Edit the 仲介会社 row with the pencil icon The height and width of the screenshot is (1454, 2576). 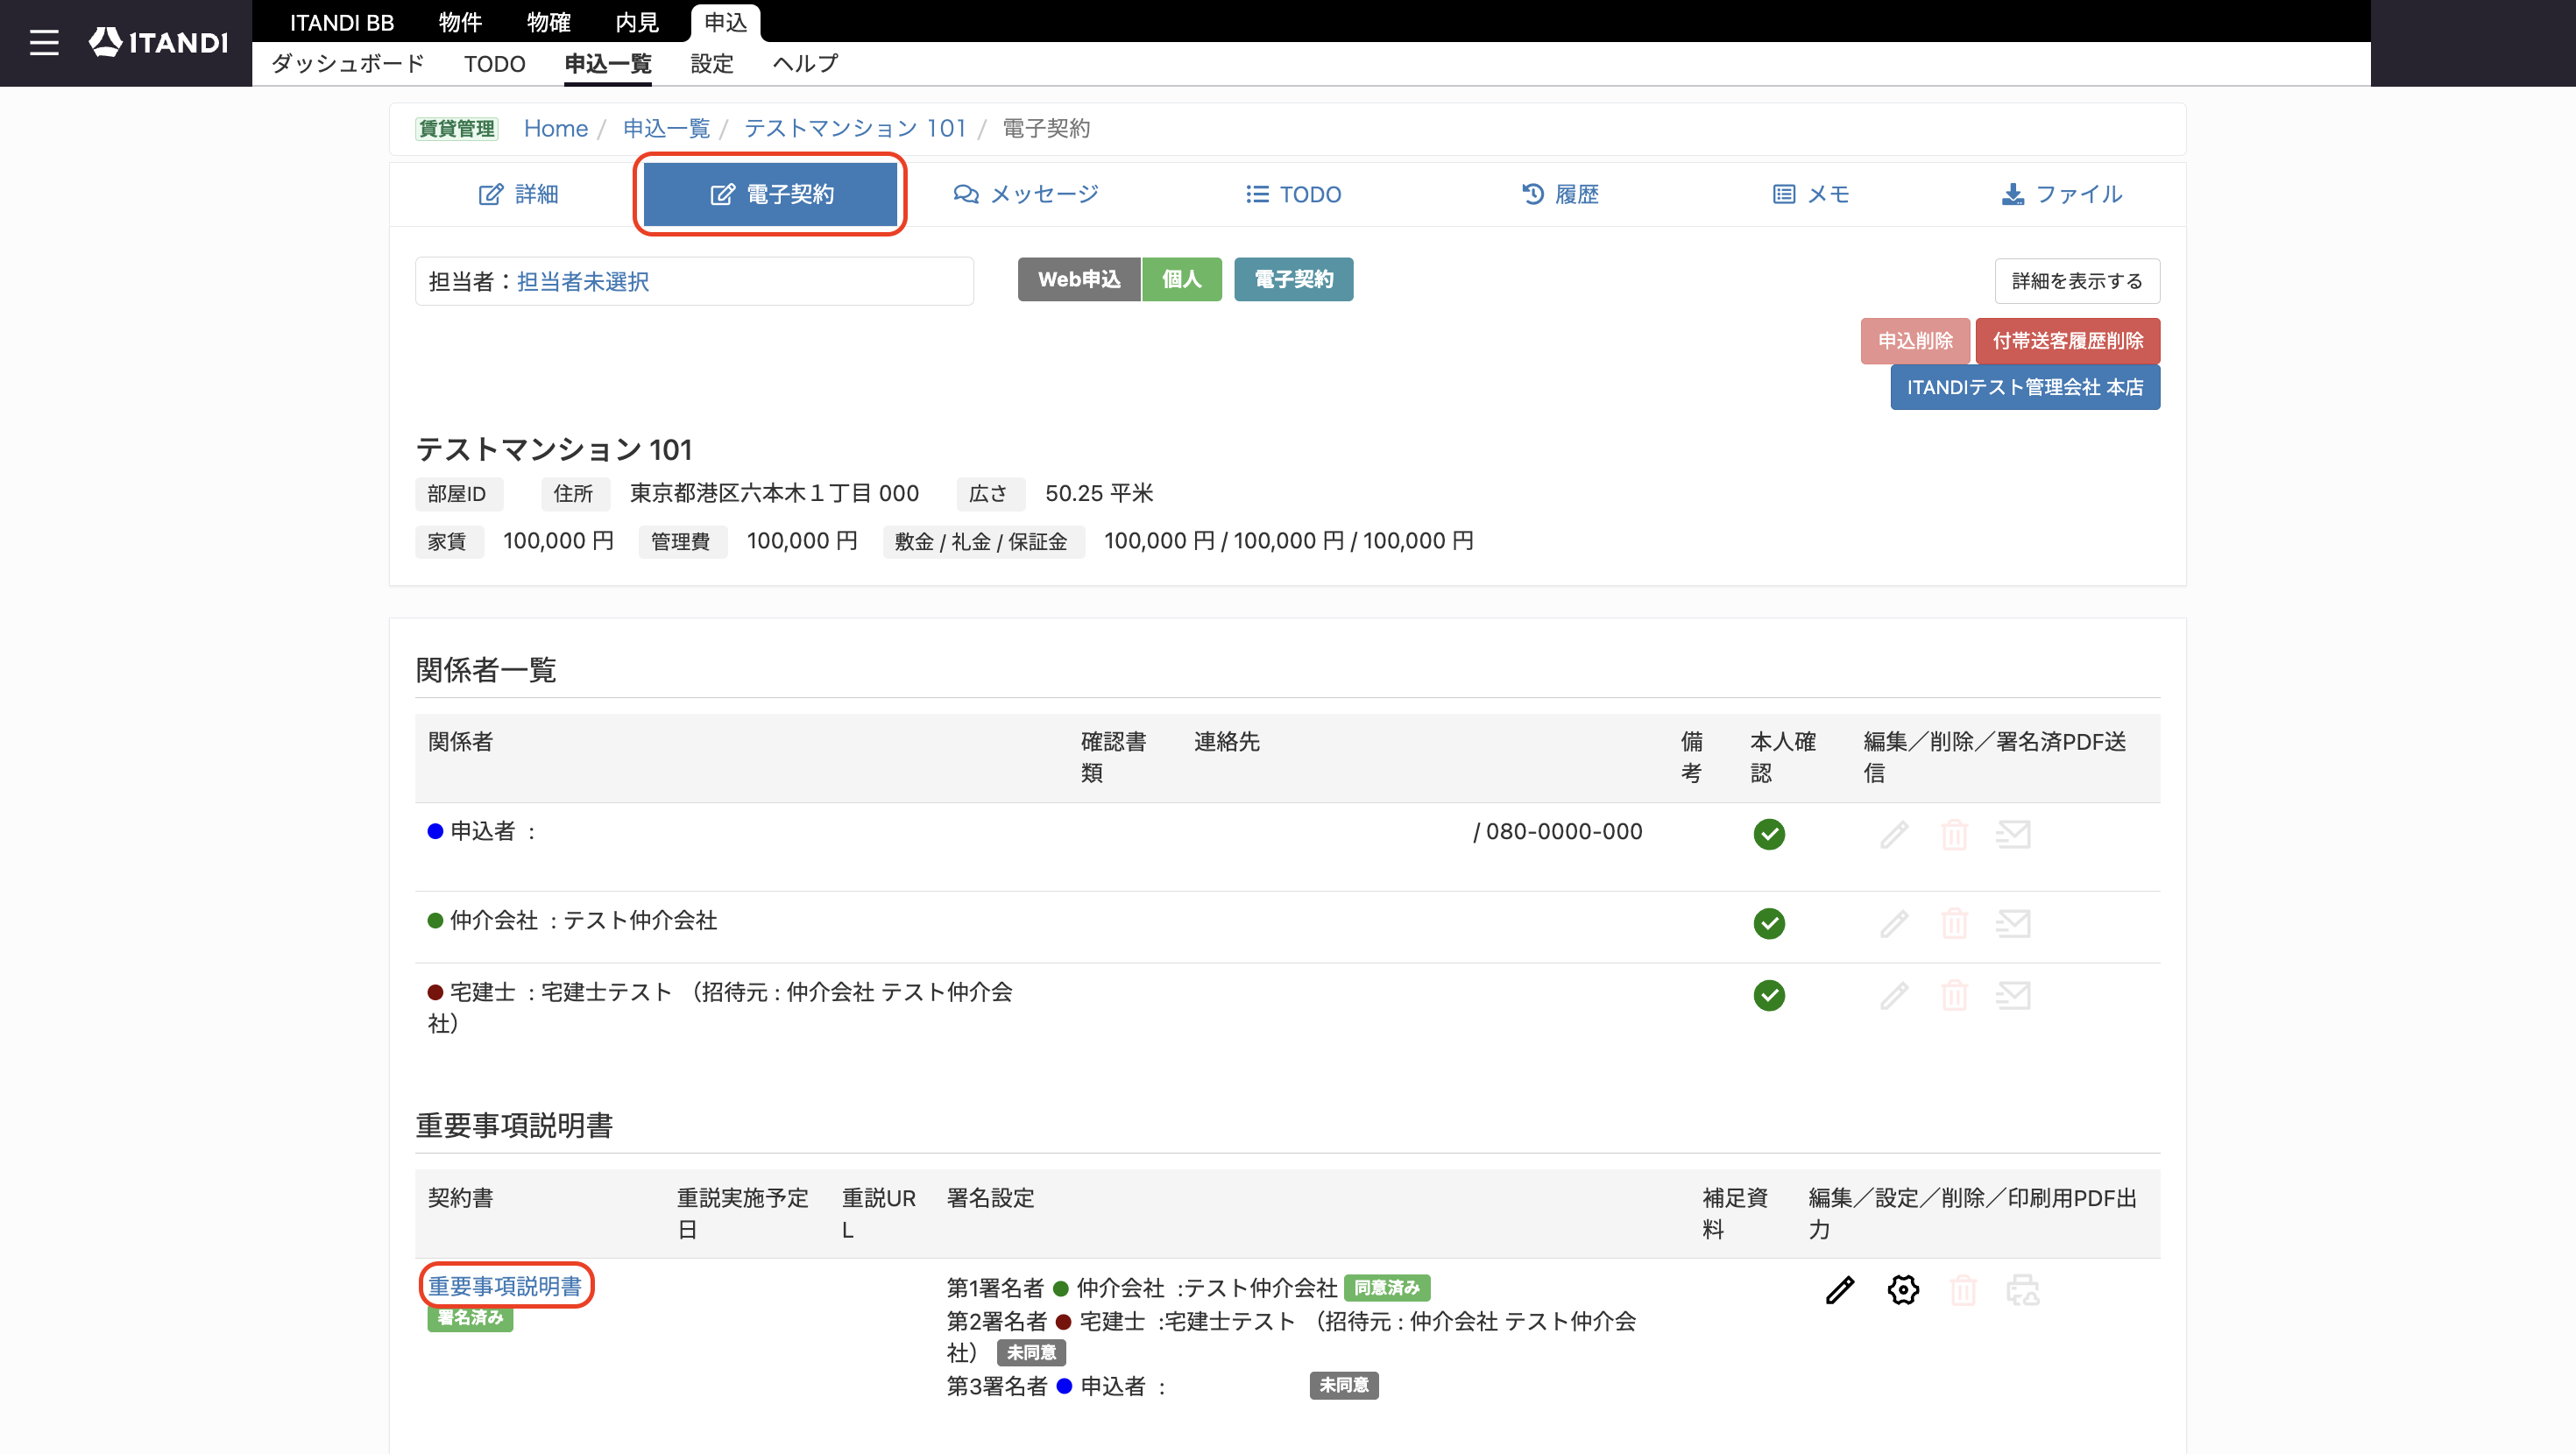tap(1894, 923)
